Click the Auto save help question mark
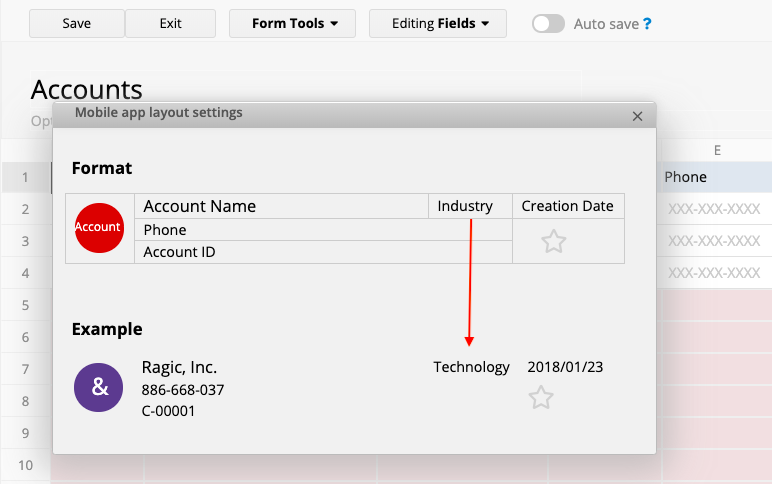Viewport: 772px width, 484px height. [647, 24]
